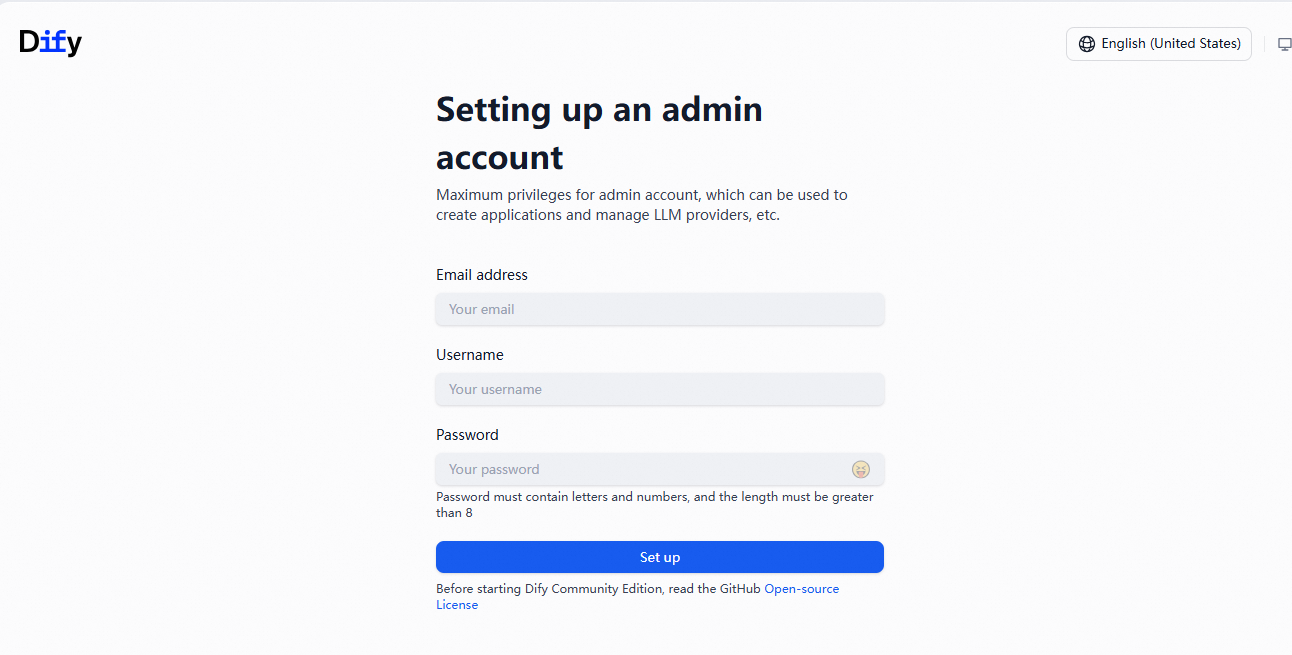Open the English (United States) language dropdown

[x=1158, y=44]
